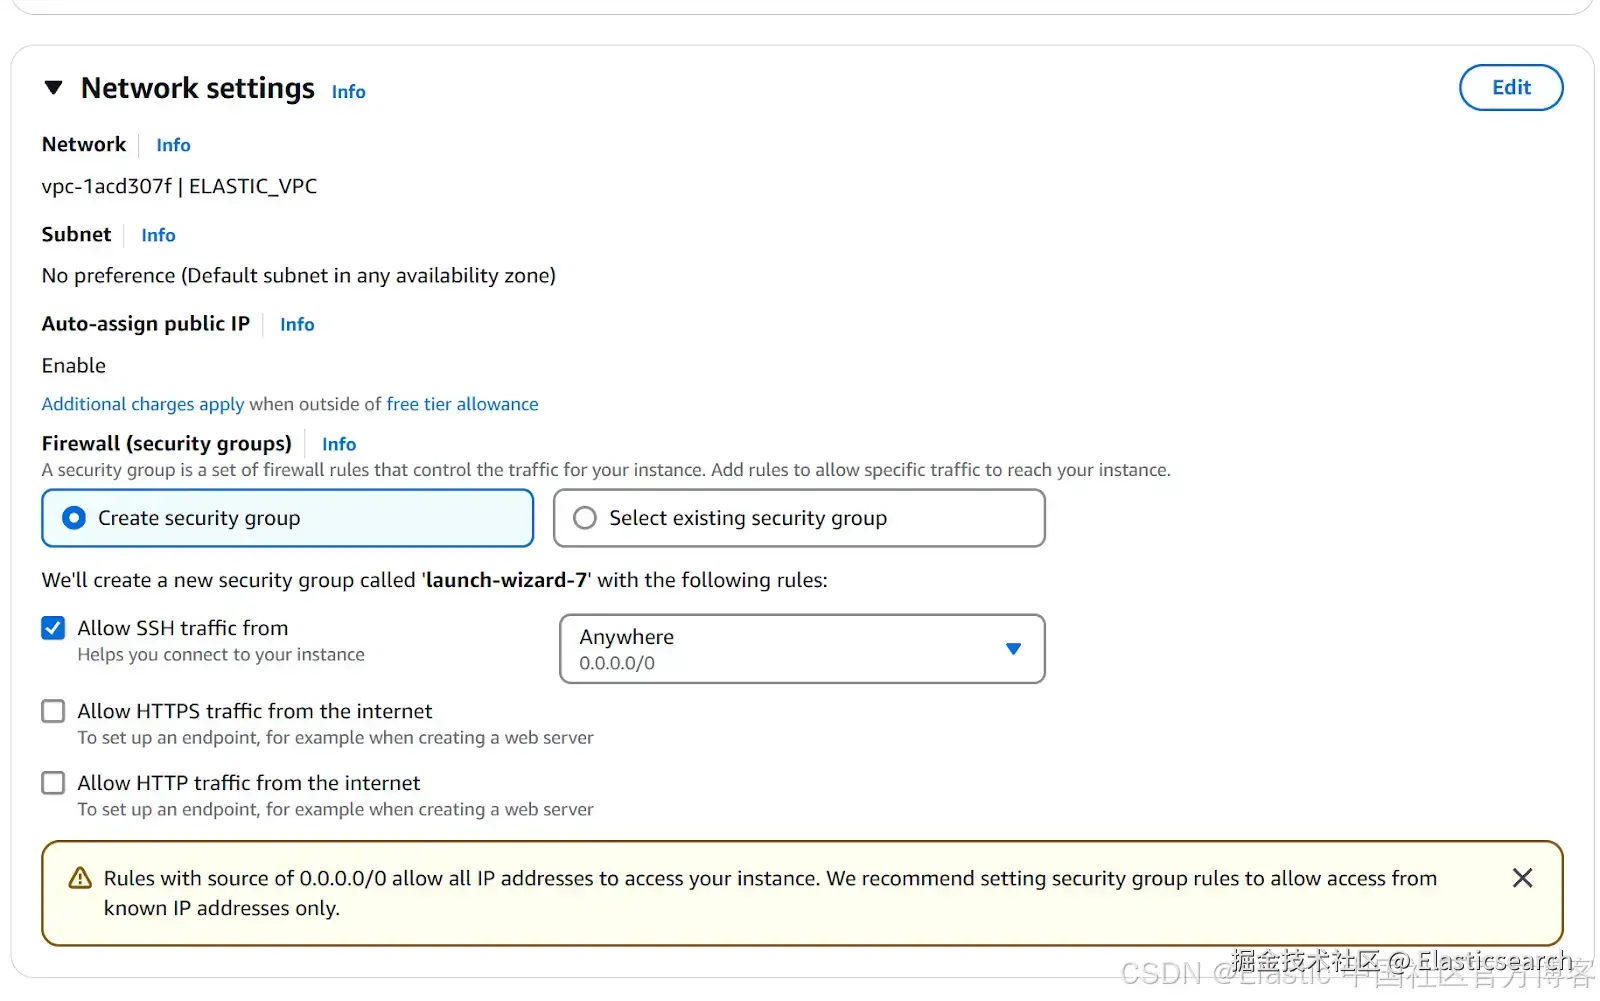Open Info link next to Network label
Screen dimensions: 1600x1001
(x=173, y=145)
